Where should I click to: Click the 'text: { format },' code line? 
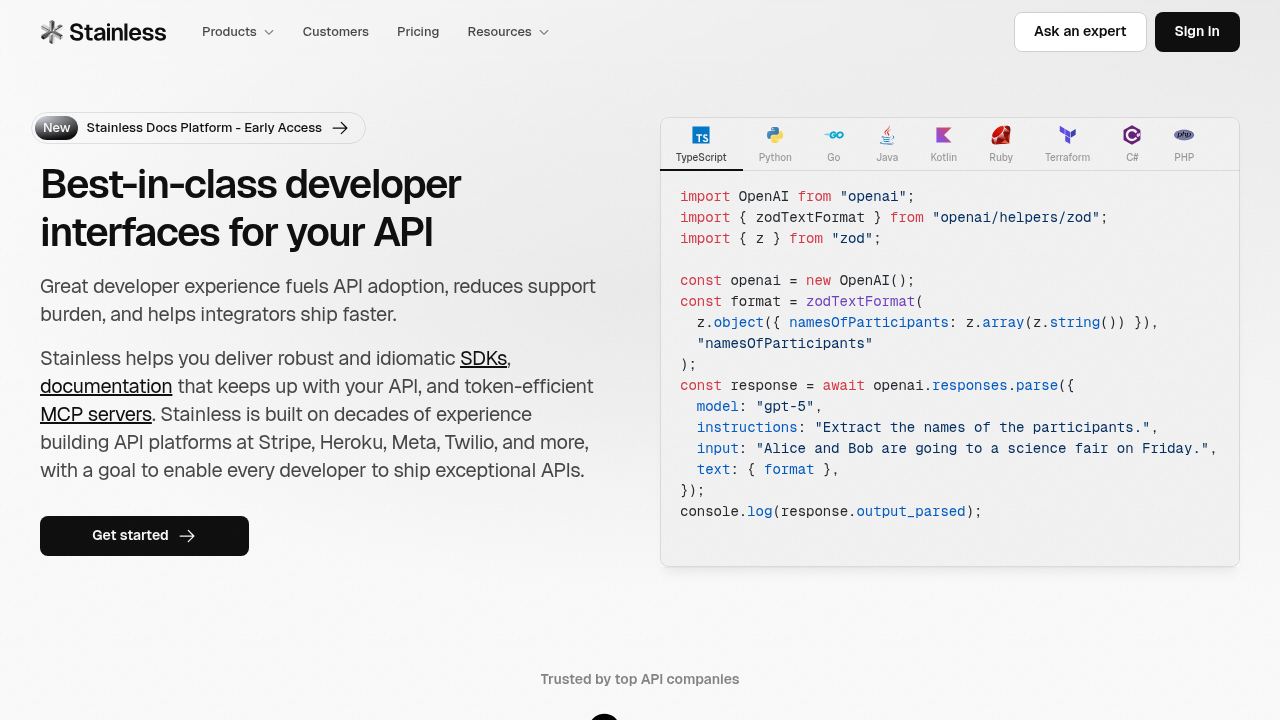coord(768,469)
